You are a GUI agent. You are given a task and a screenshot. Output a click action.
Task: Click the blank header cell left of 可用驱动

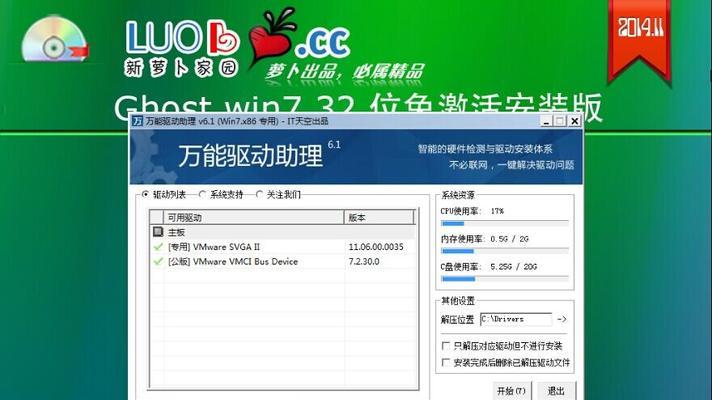[157, 217]
